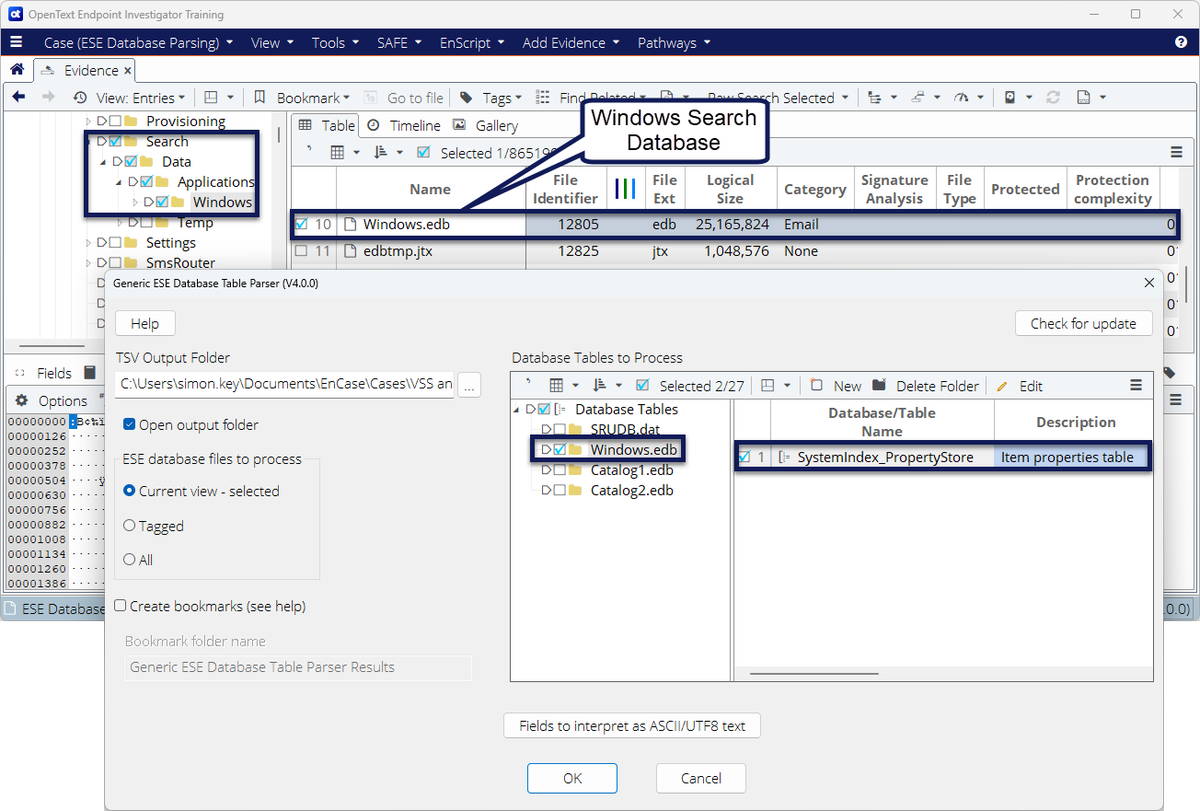Click the sort icon in Evidence table toolbar
This screenshot has height=811, width=1200.
(x=380, y=152)
